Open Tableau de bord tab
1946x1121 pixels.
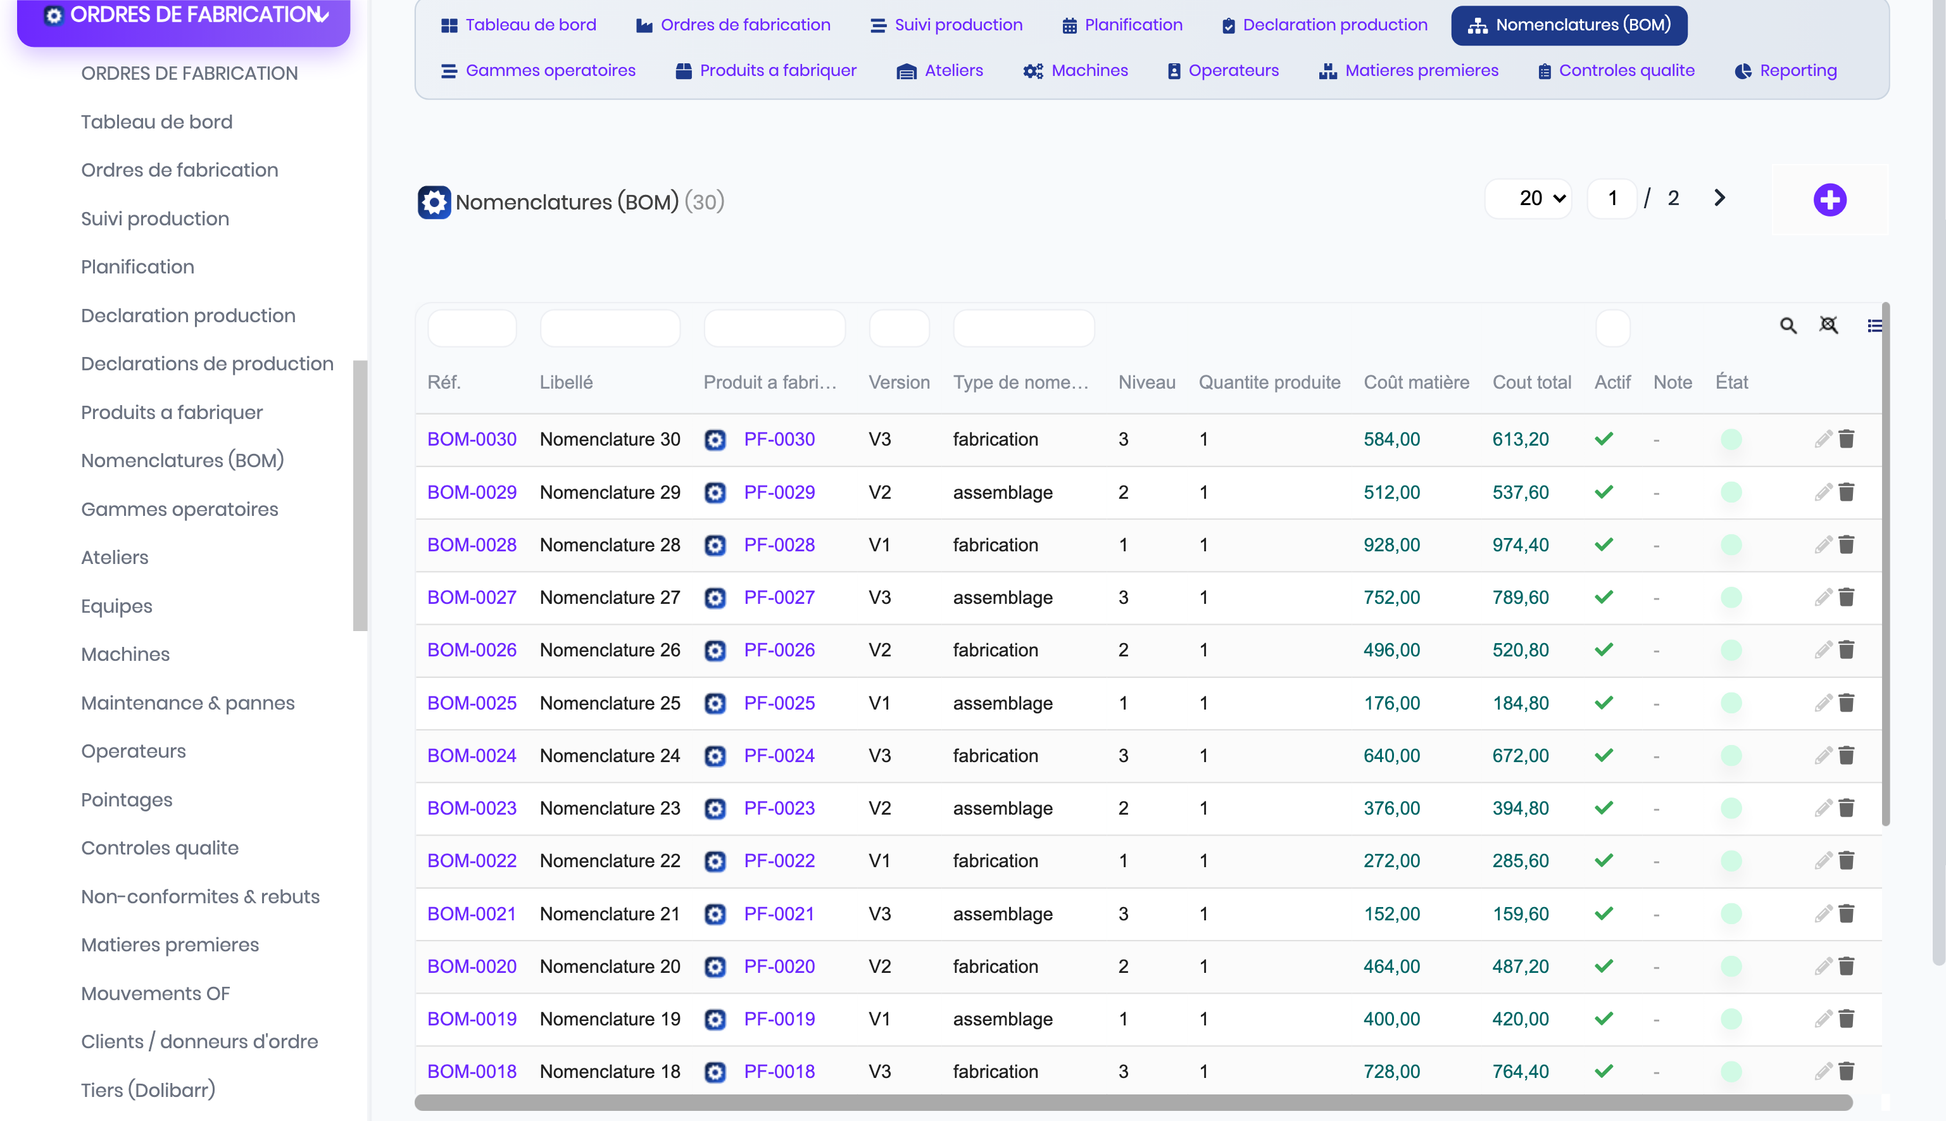pyautogui.click(x=519, y=25)
